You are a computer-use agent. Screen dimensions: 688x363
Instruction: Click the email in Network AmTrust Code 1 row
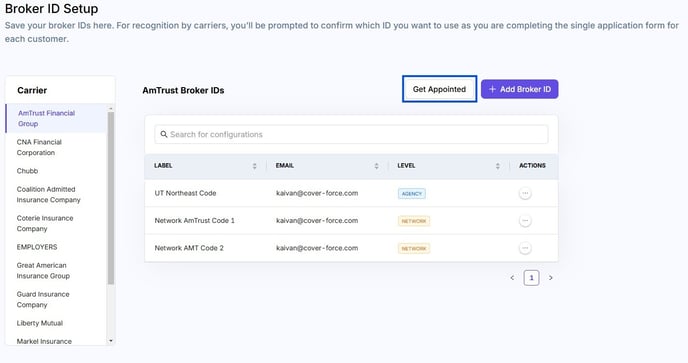(317, 221)
